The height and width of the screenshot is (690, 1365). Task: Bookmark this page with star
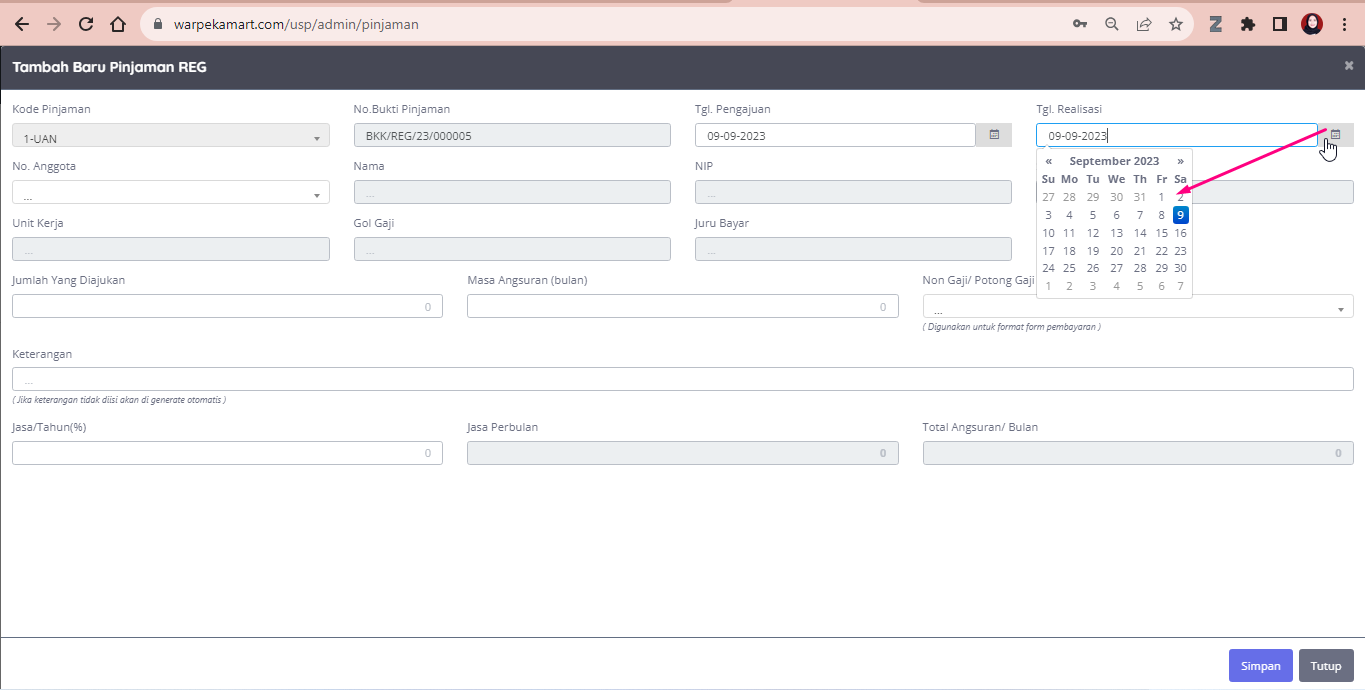point(1176,24)
